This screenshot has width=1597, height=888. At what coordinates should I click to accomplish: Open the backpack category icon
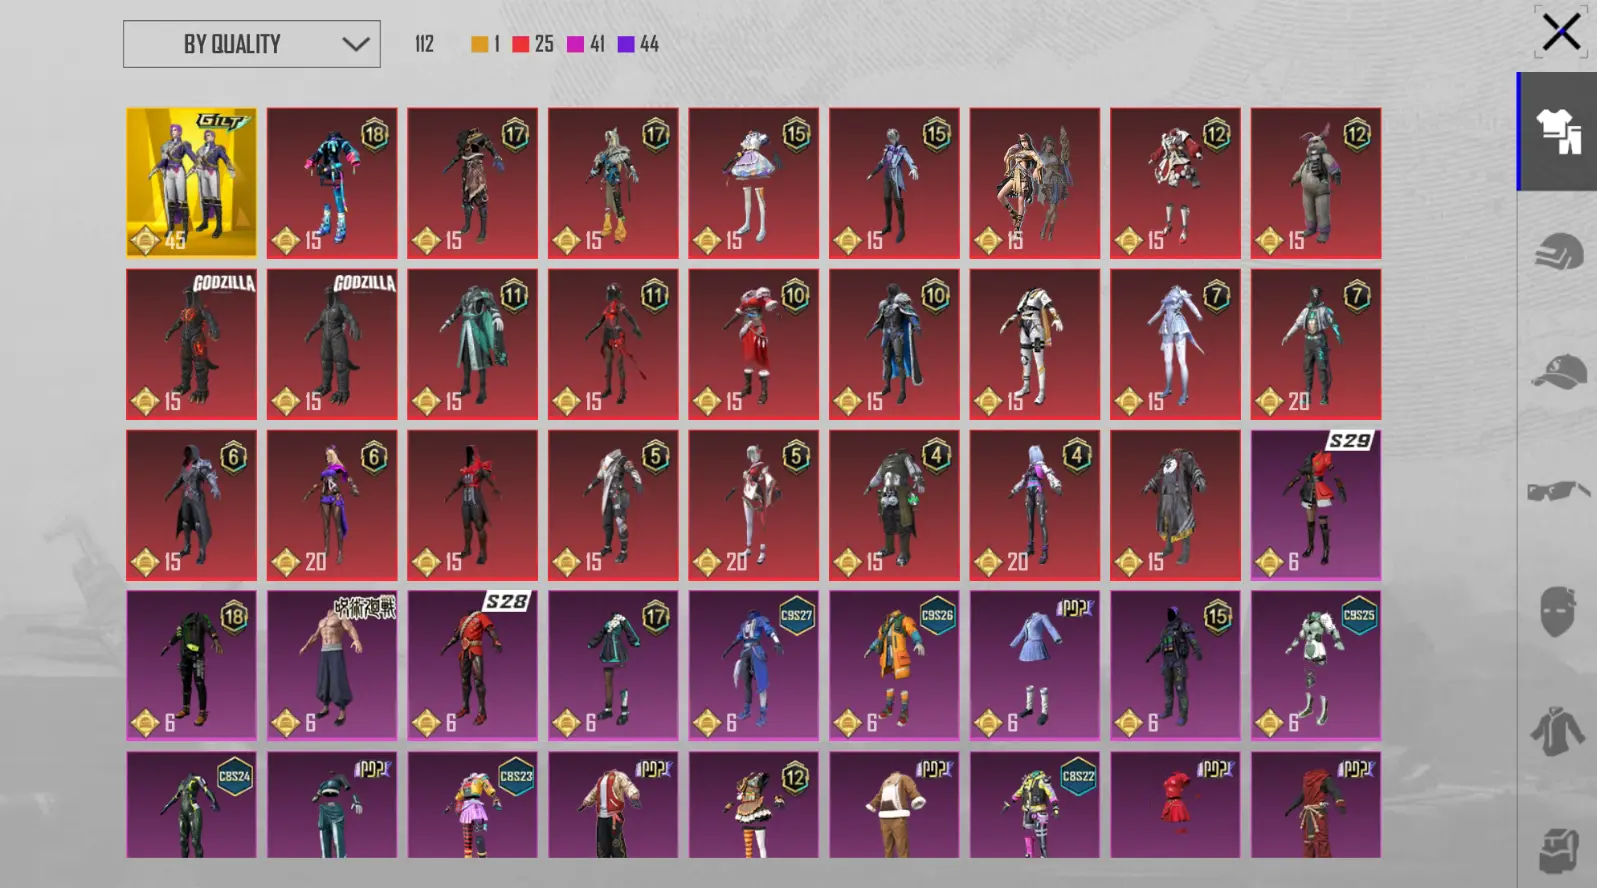point(1558,851)
